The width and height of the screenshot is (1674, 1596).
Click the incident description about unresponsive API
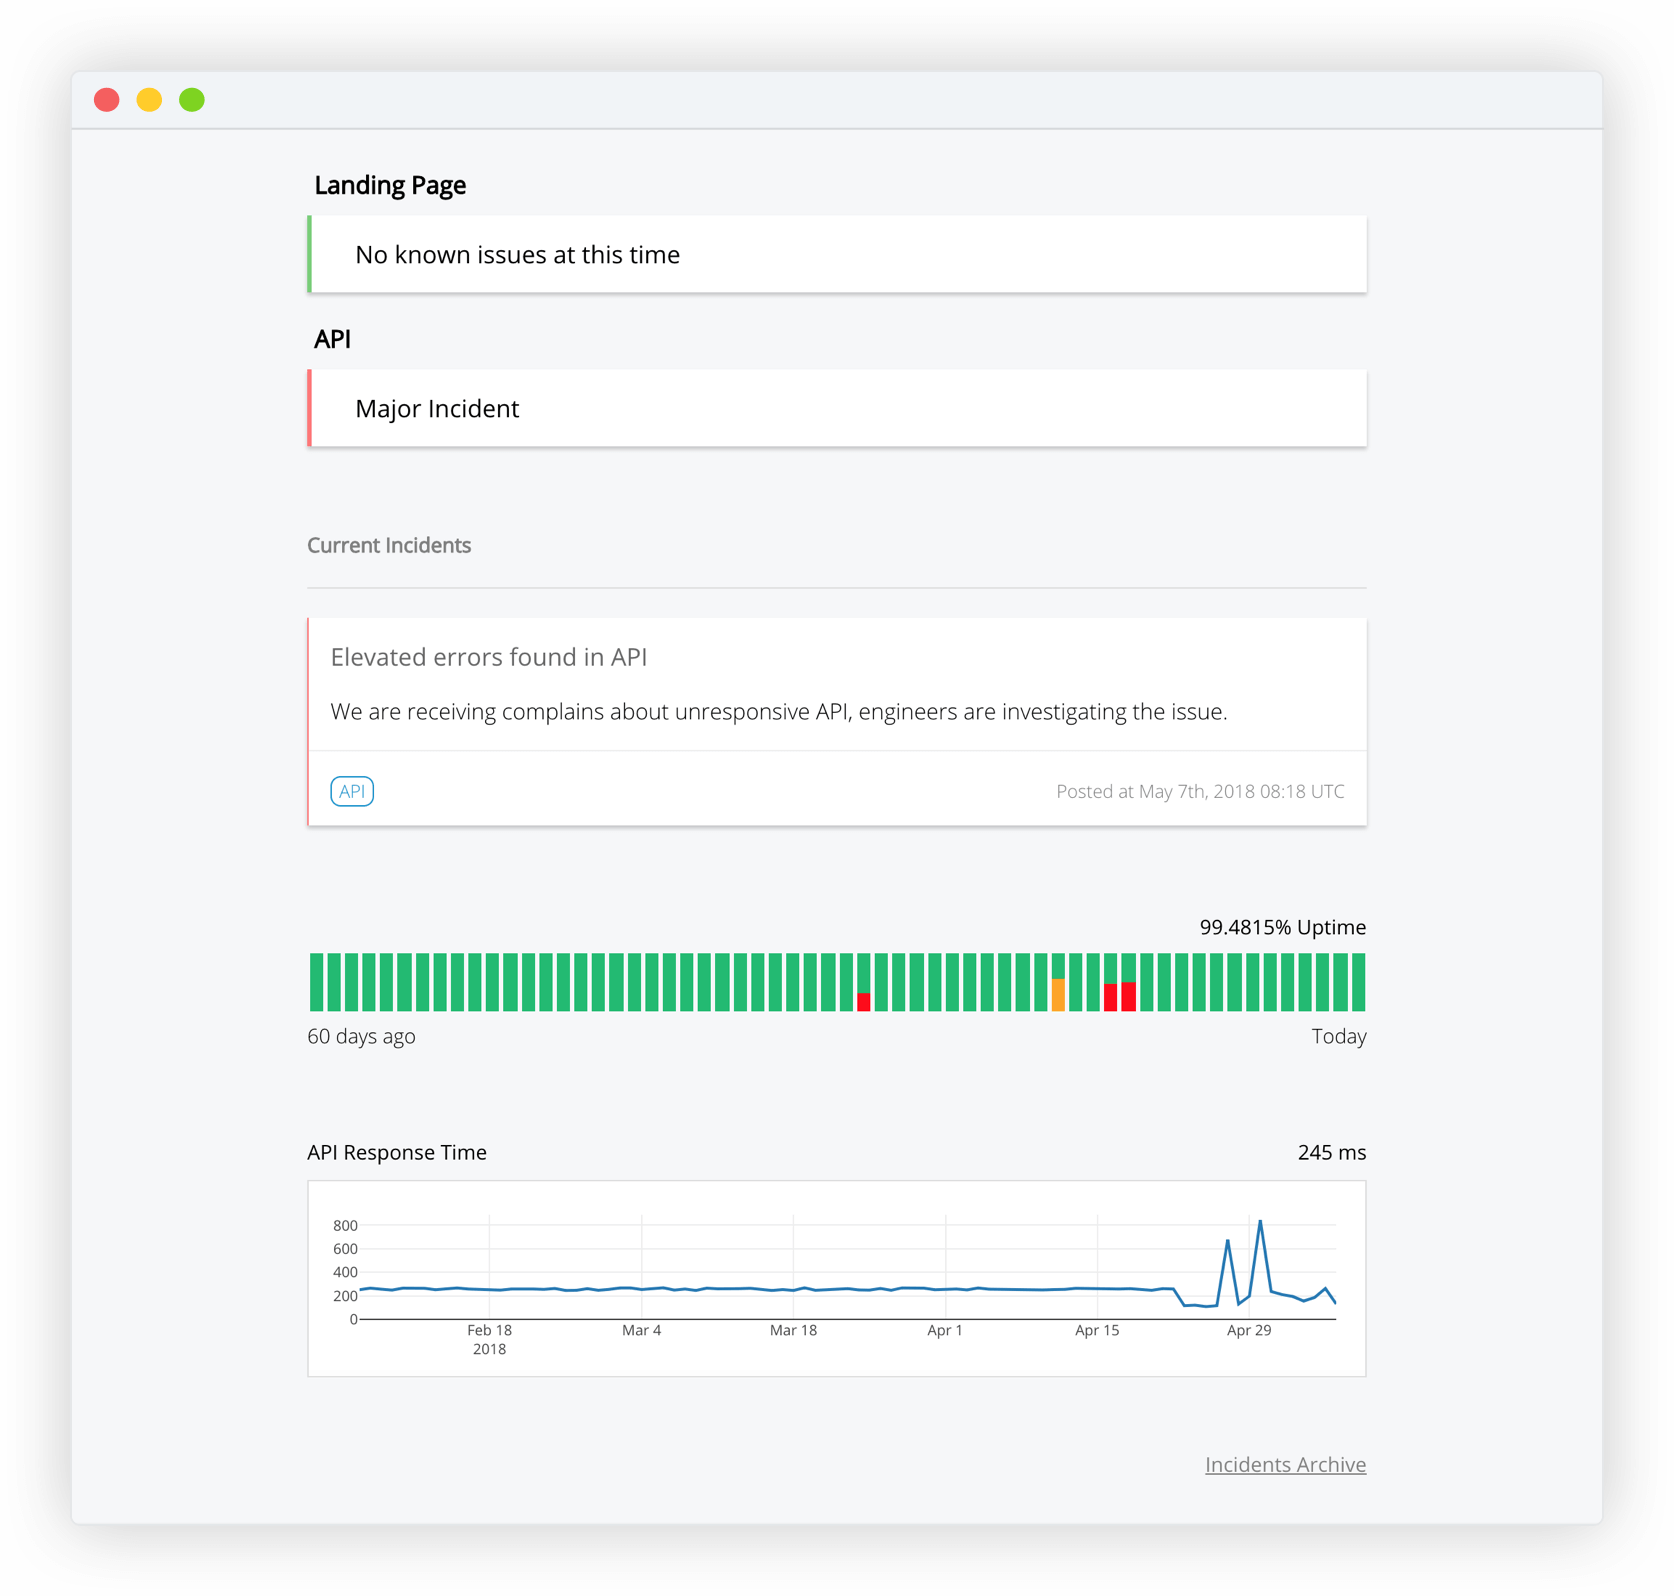click(779, 712)
